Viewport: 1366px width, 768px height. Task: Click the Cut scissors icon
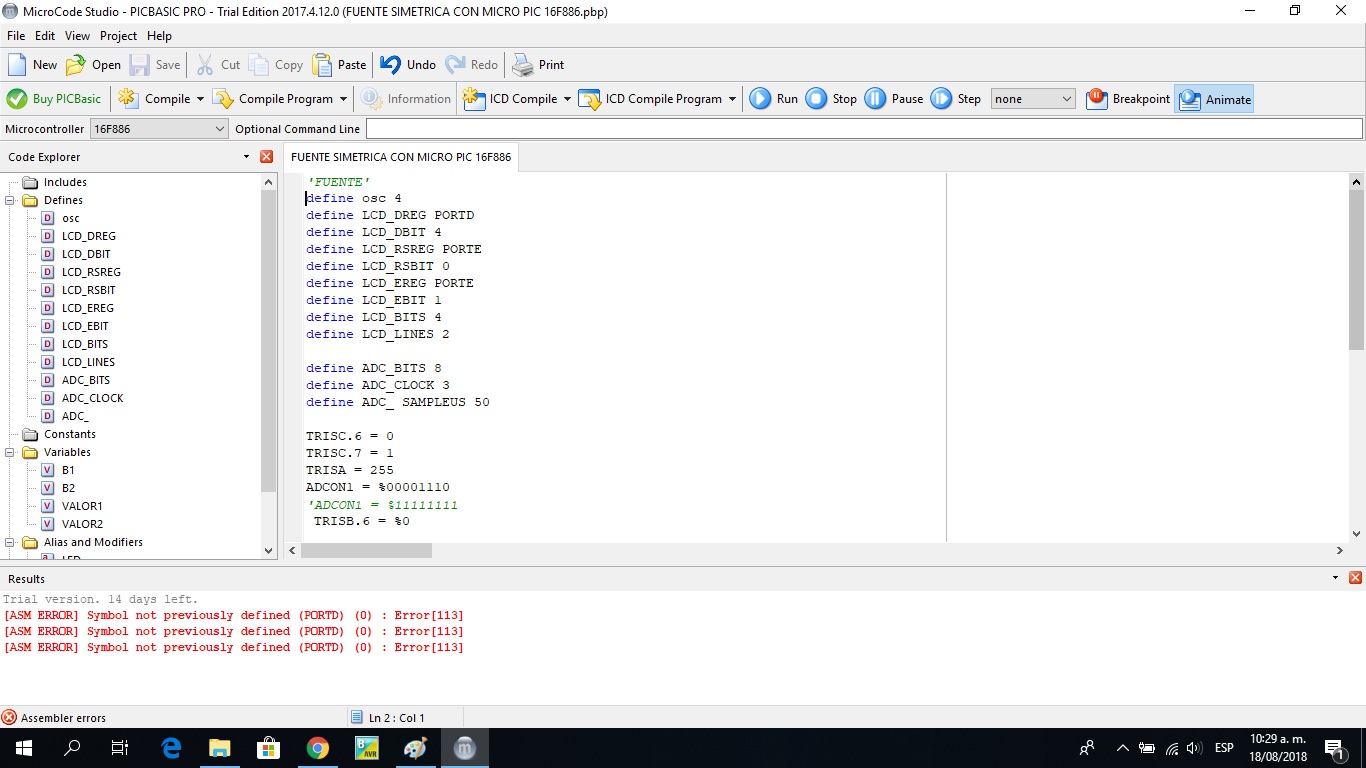tap(205, 65)
